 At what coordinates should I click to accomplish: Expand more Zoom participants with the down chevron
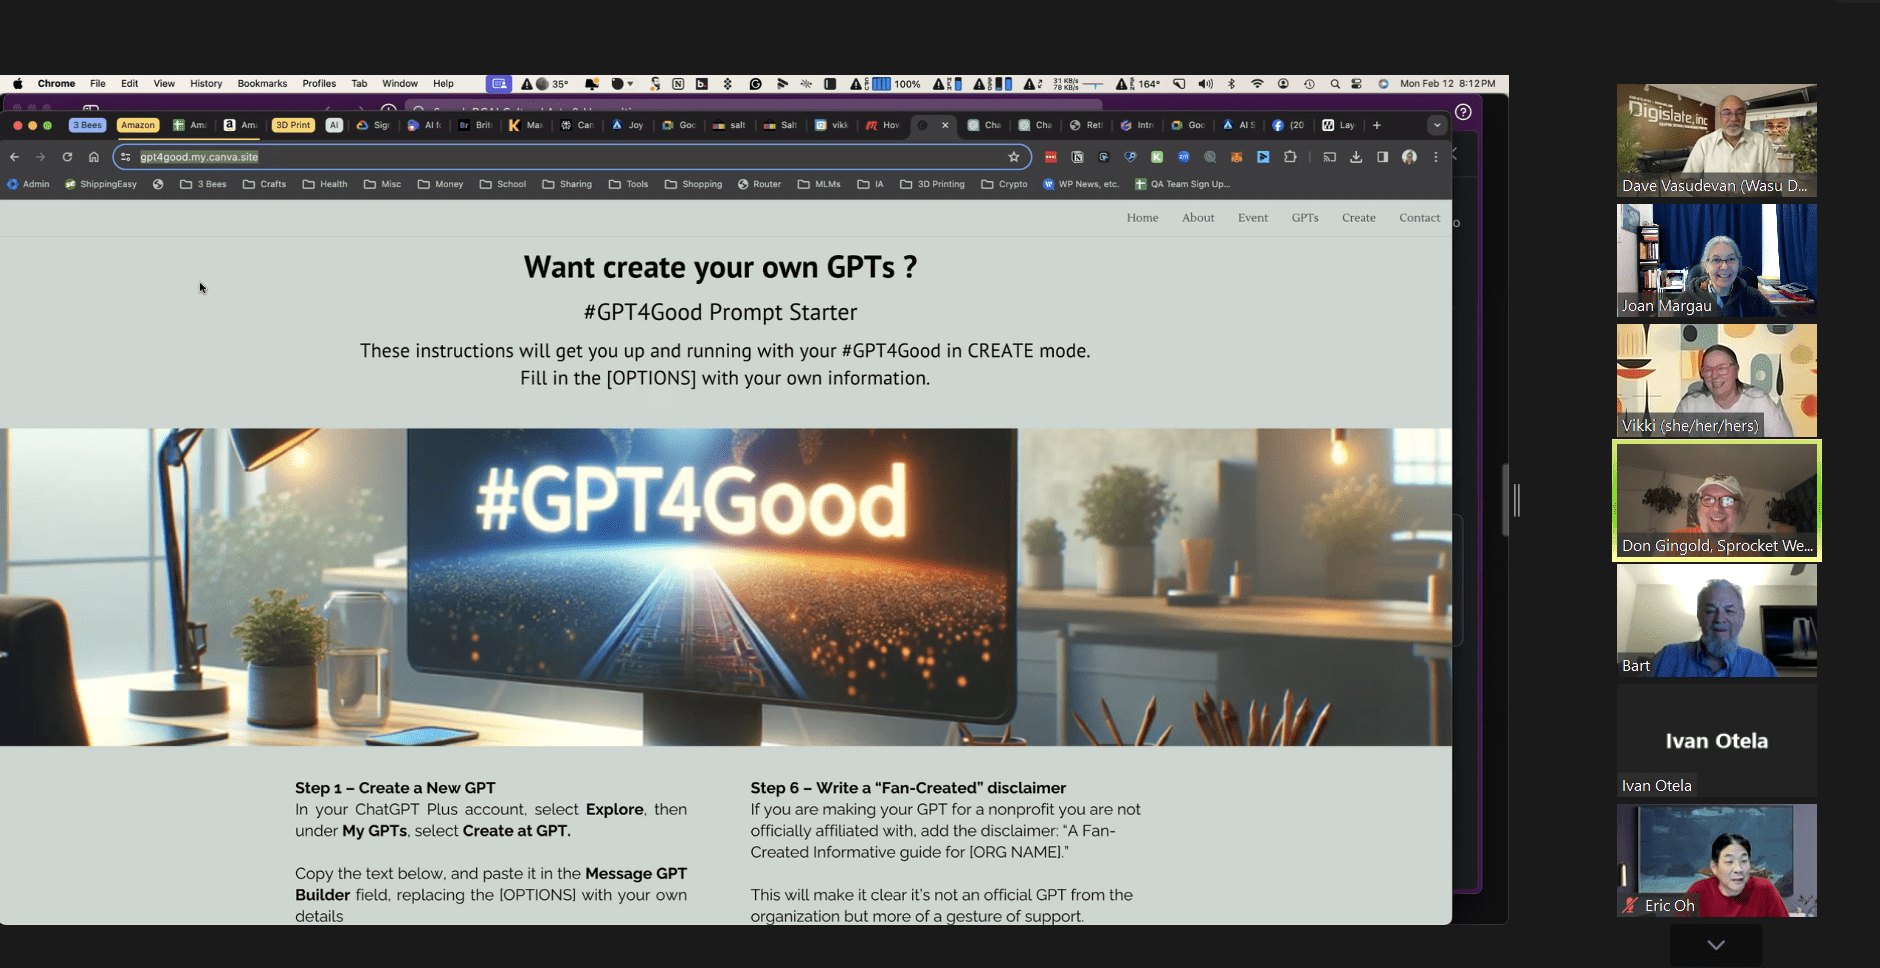1716,945
